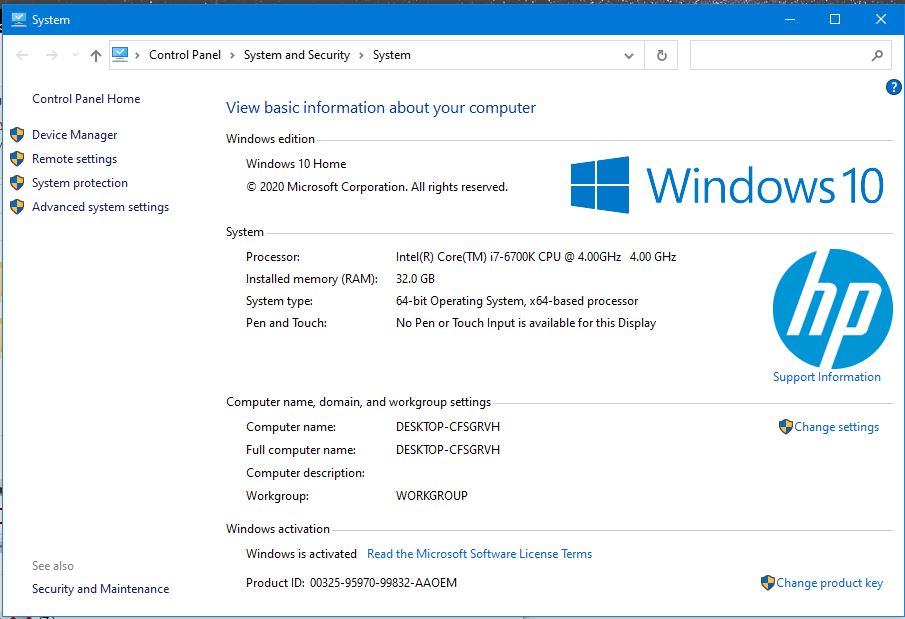Viewport: 905px width, 619px height.
Task: Select Control Panel in the breadcrumb
Action: point(185,55)
